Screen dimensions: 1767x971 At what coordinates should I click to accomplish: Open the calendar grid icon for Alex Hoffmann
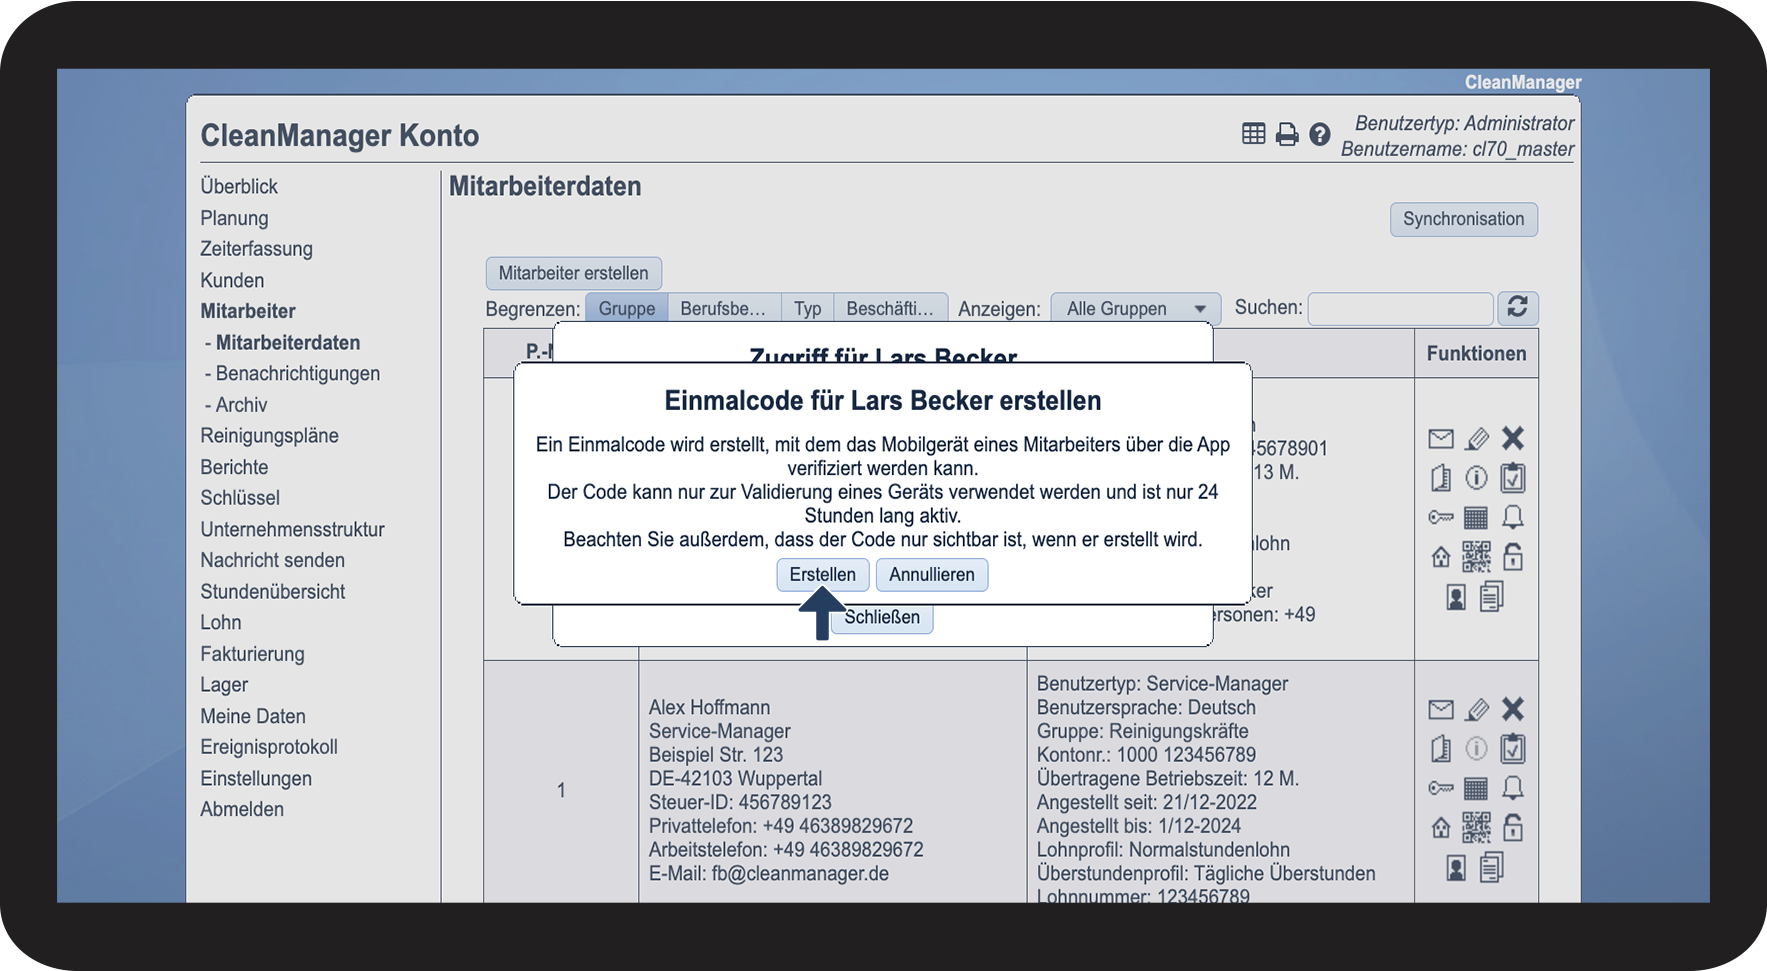click(x=1476, y=788)
